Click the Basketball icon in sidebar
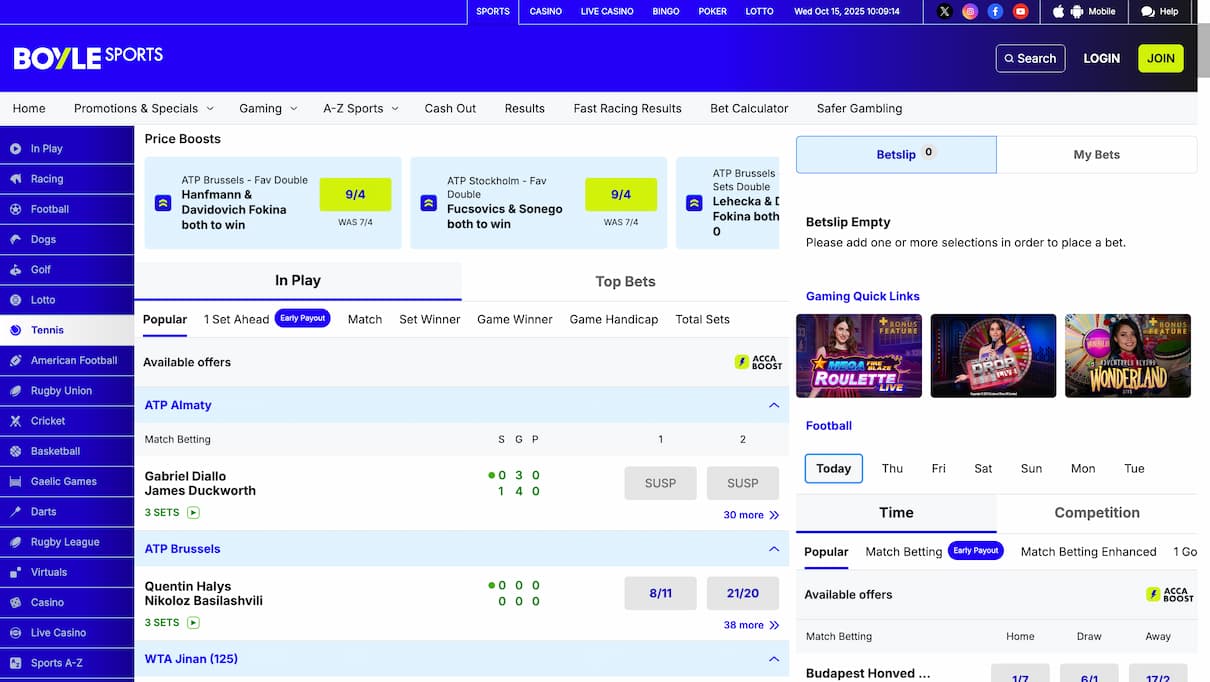1210x682 pixels. pos(15,451)
